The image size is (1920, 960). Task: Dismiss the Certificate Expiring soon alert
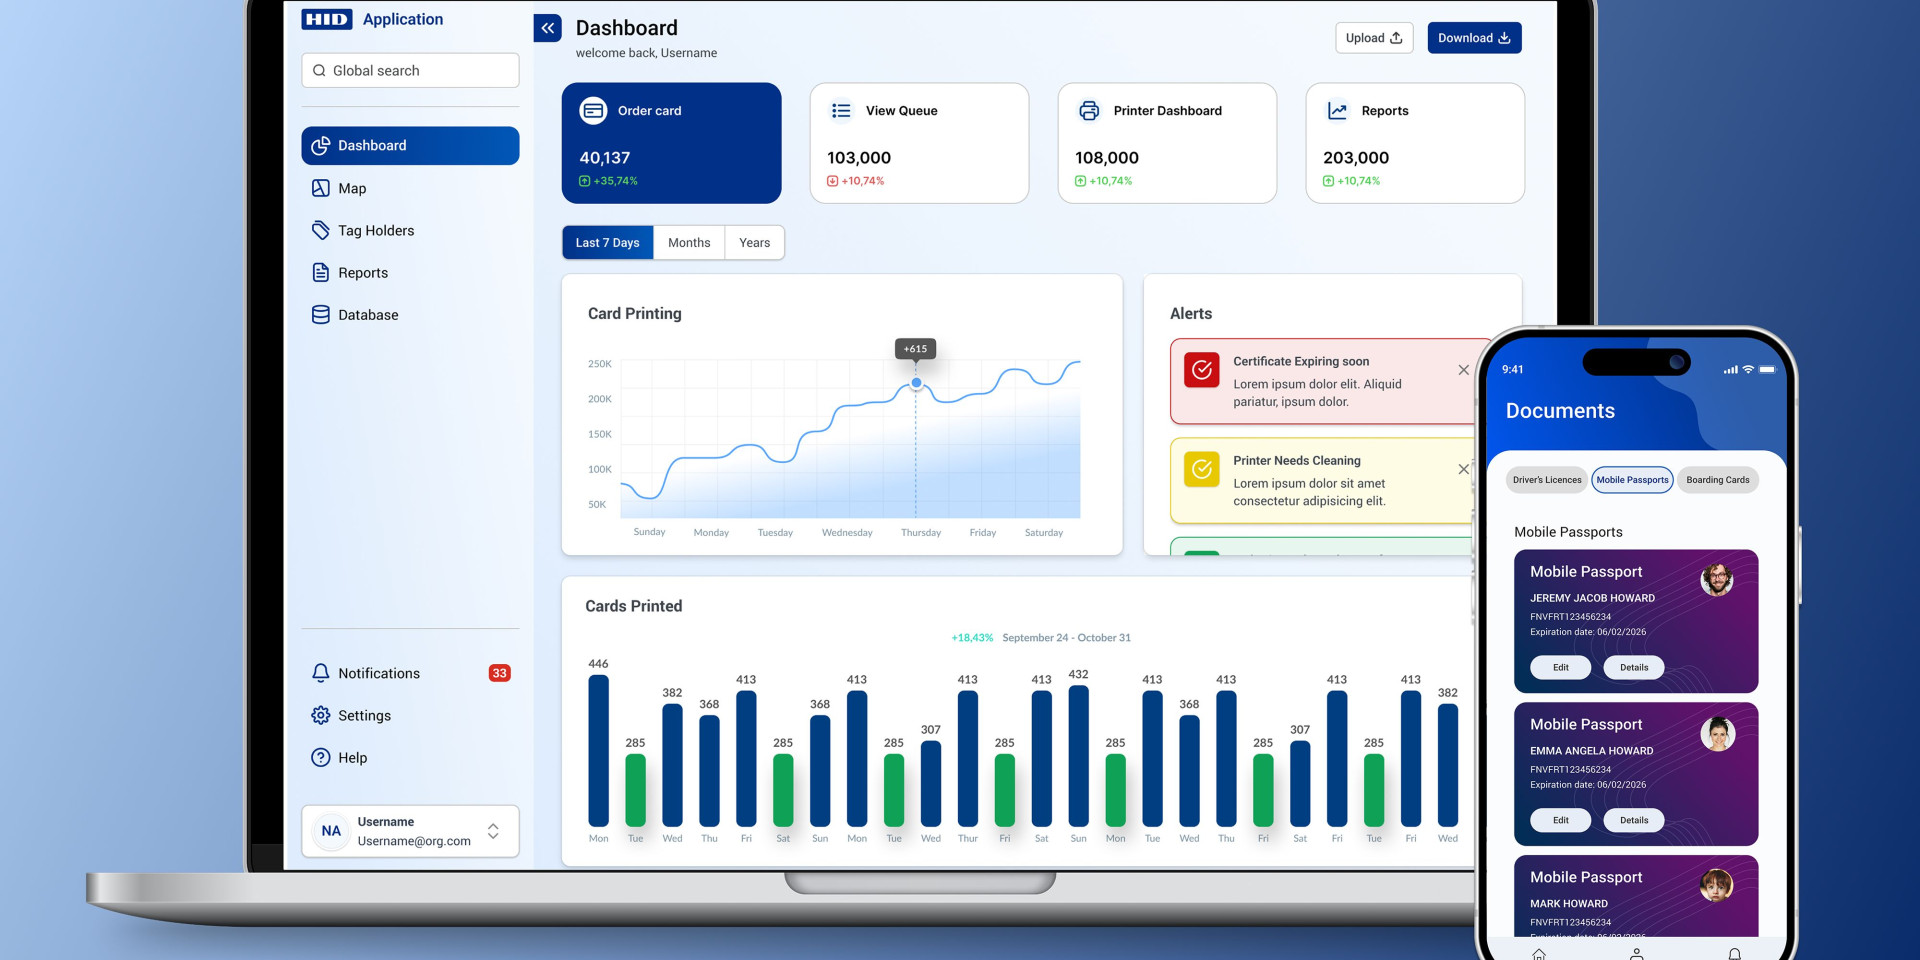click(1463, 370)
